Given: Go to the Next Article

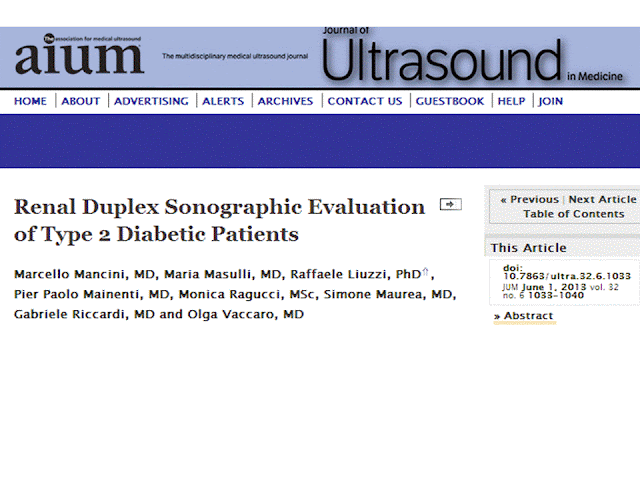Looking at the screenshot, I should [602, 200].
